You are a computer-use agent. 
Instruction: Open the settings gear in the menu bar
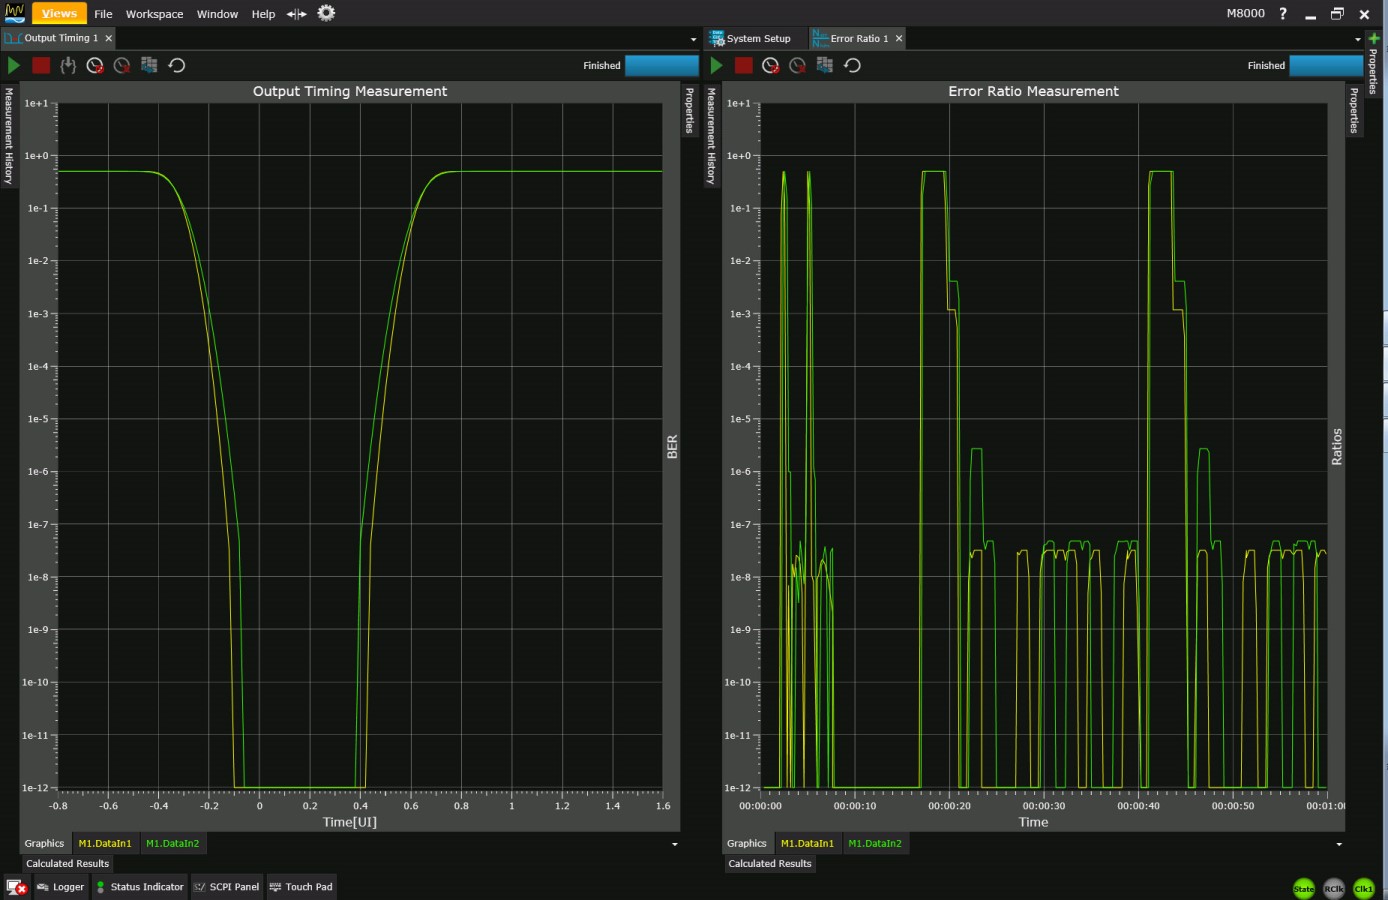(x=326, y=13)
